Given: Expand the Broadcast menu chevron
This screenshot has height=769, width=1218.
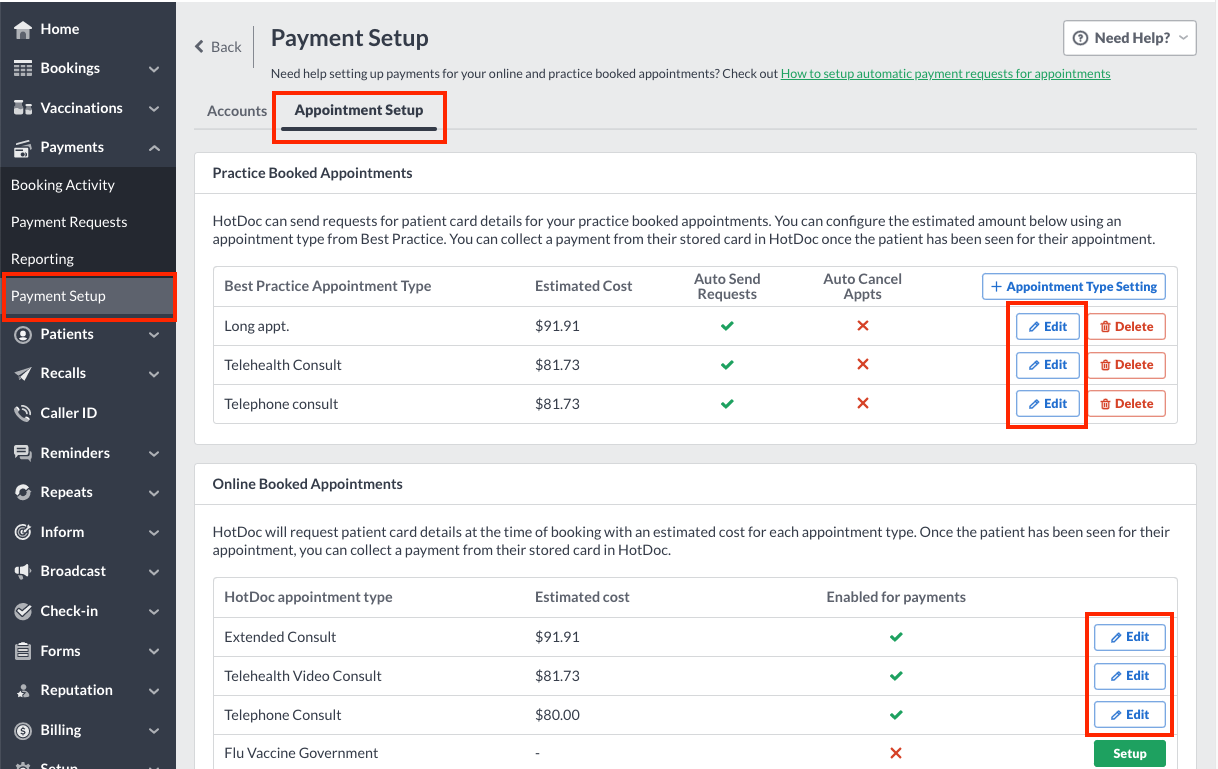Looking at the screenshot, I should (154, 572).
